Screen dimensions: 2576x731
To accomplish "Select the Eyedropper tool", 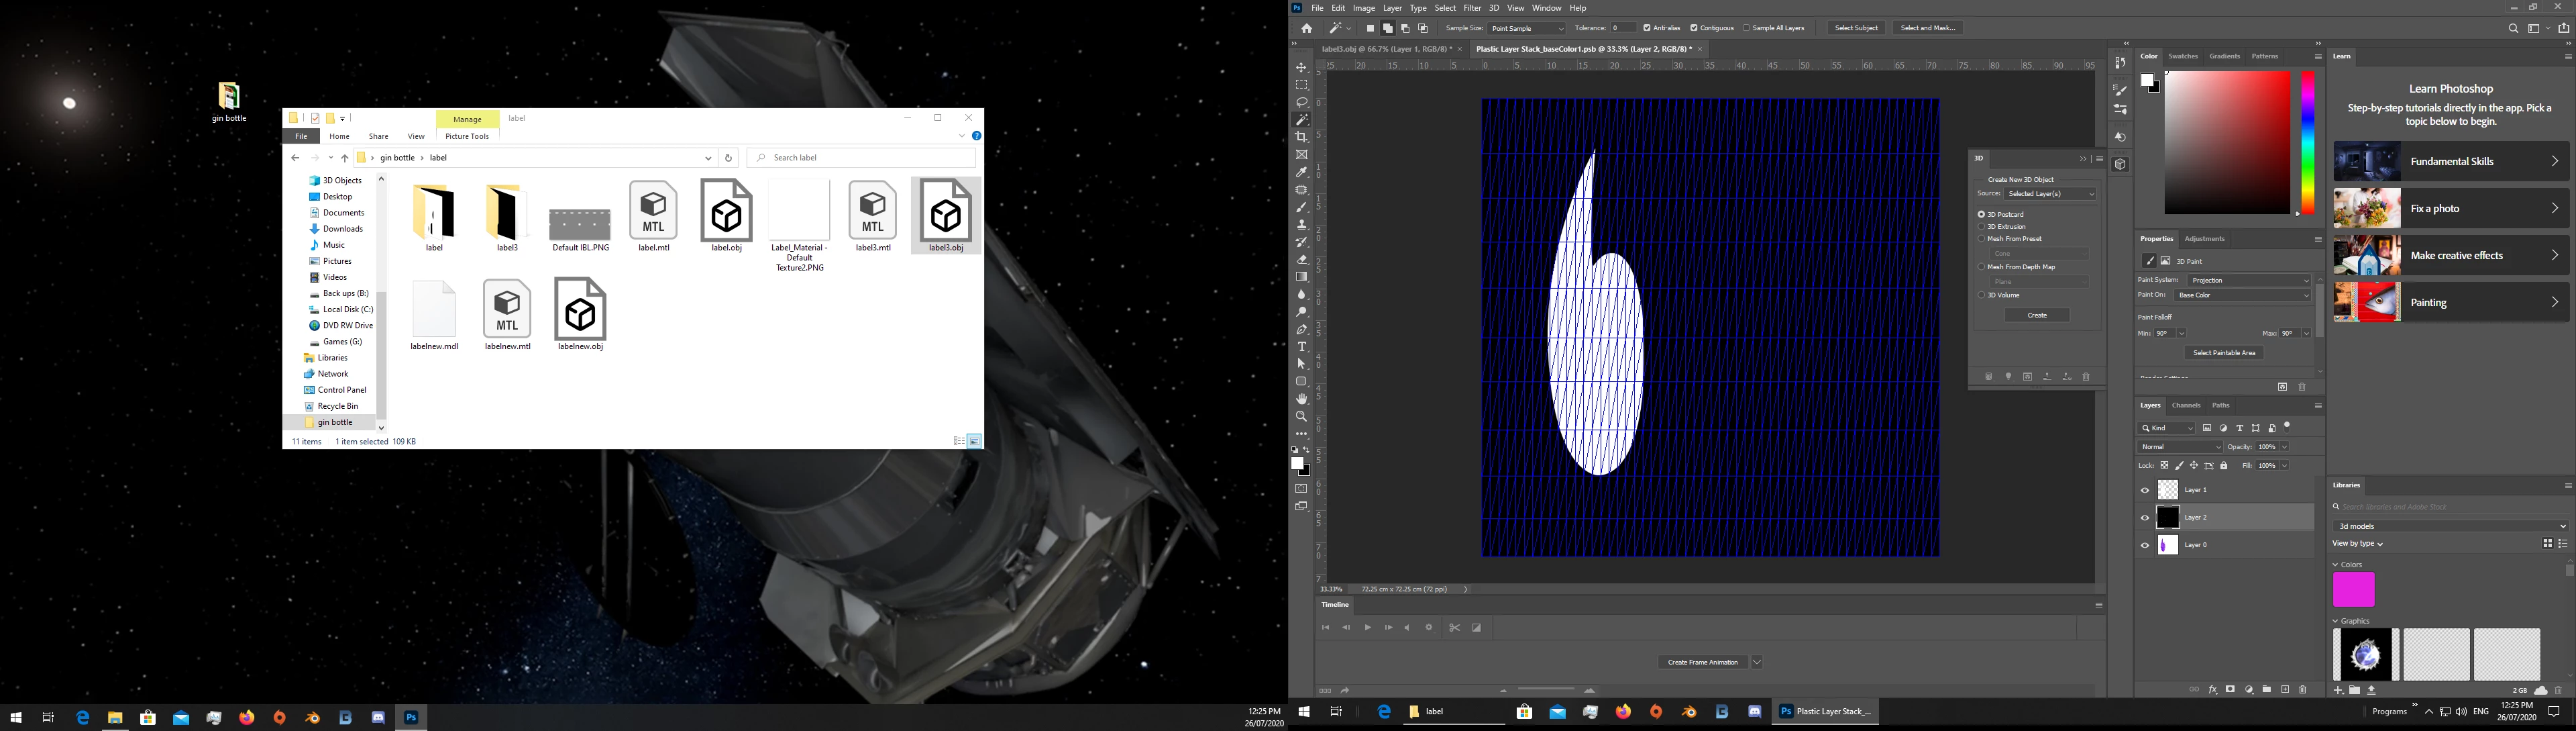I will pyautogui.click(x=1301, y=172).
